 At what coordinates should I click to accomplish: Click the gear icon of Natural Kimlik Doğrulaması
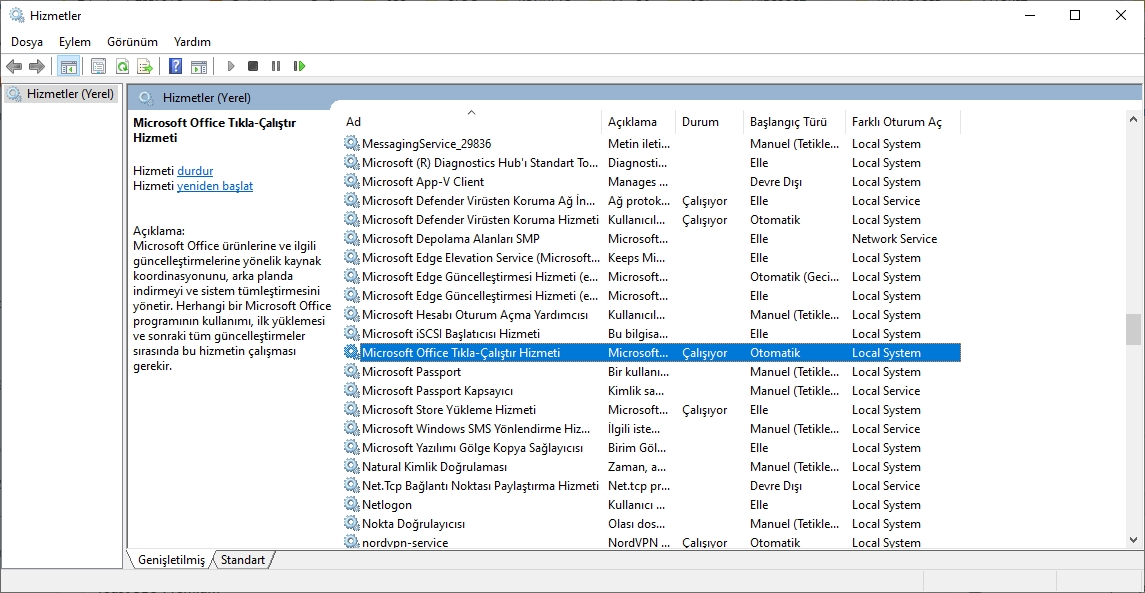tap(352, 467)
